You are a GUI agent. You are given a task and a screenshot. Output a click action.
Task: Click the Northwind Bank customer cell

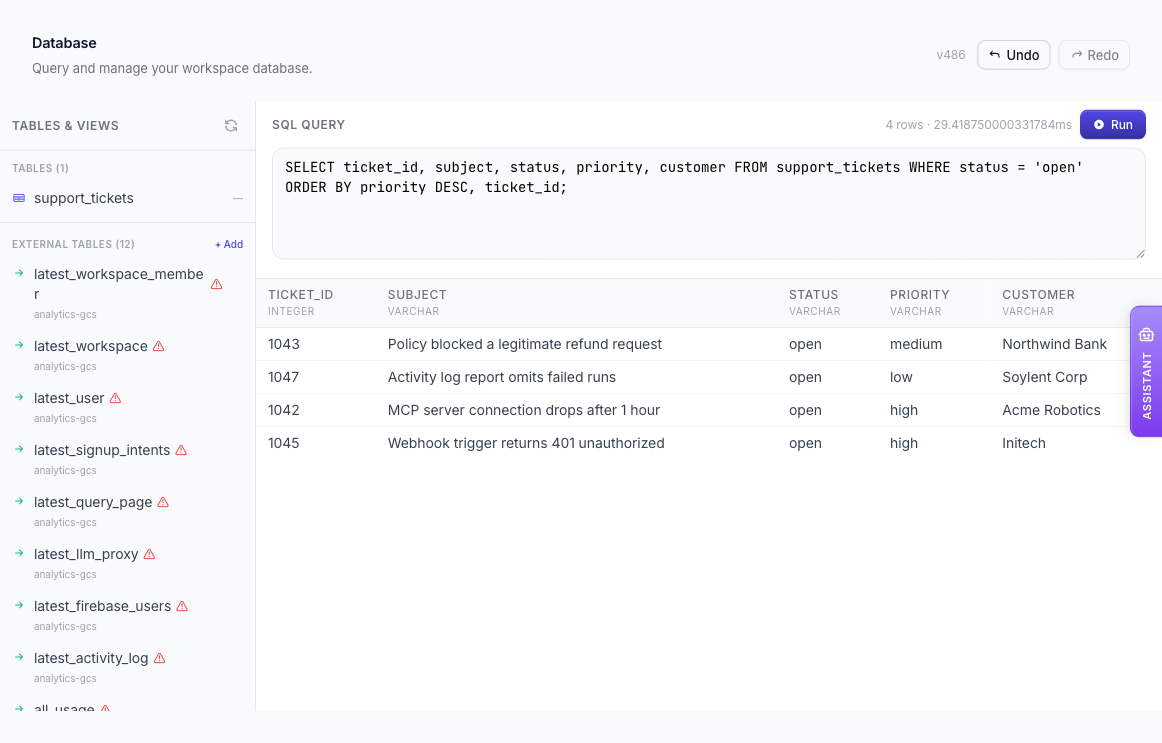[x=1055, y=344]
